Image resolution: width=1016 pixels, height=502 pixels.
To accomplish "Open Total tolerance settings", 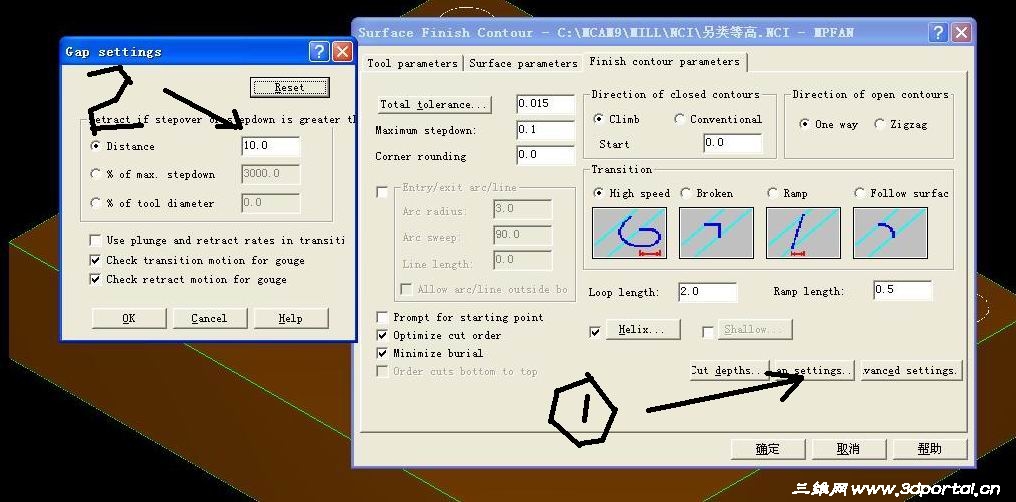I will tap(435, 104).
